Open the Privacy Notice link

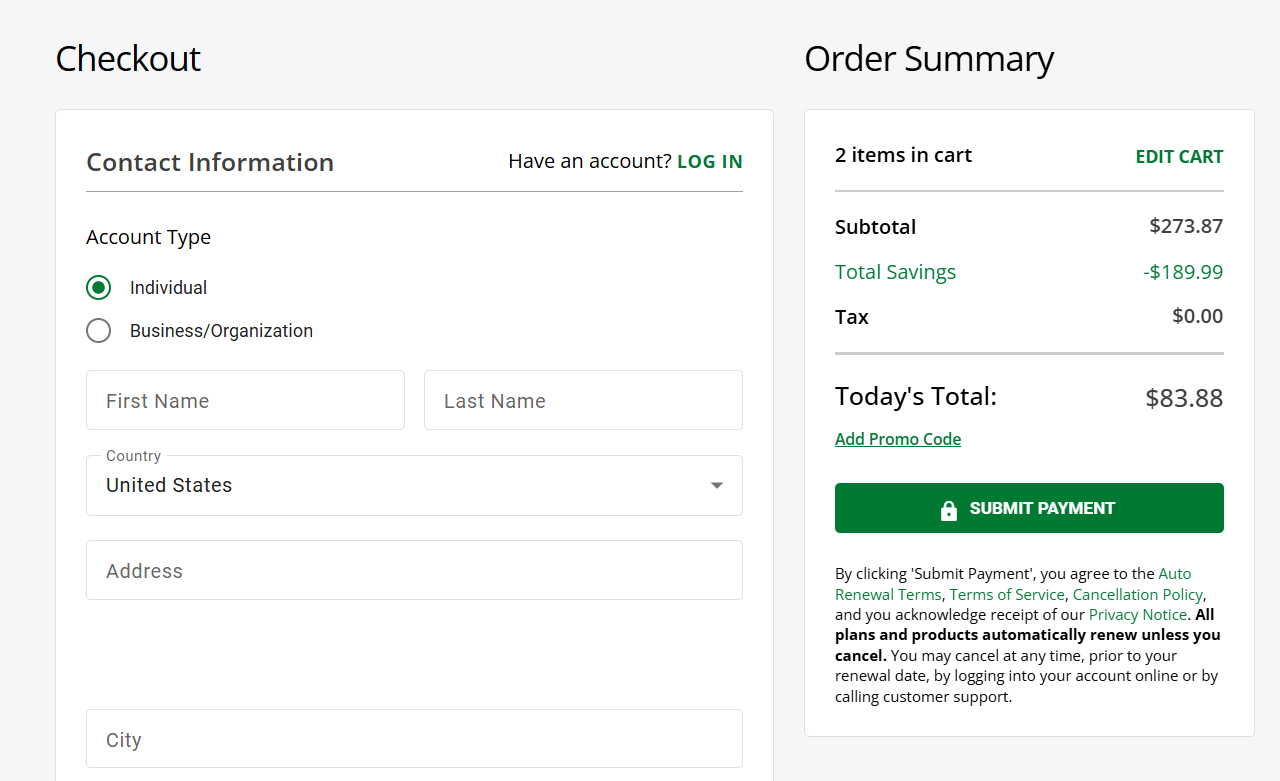(x=1138, y=614)
